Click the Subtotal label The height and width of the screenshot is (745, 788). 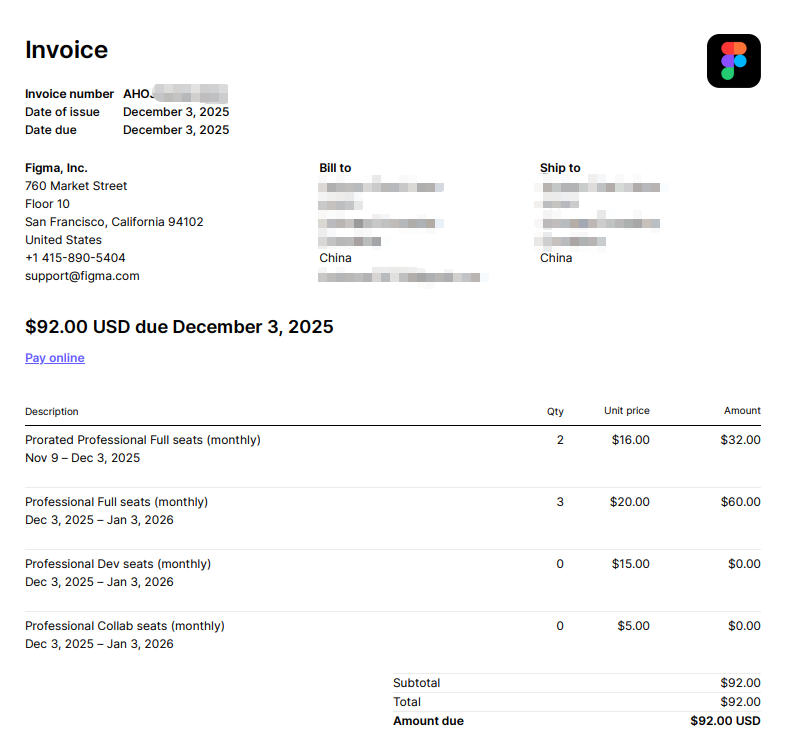coord(416,683)
